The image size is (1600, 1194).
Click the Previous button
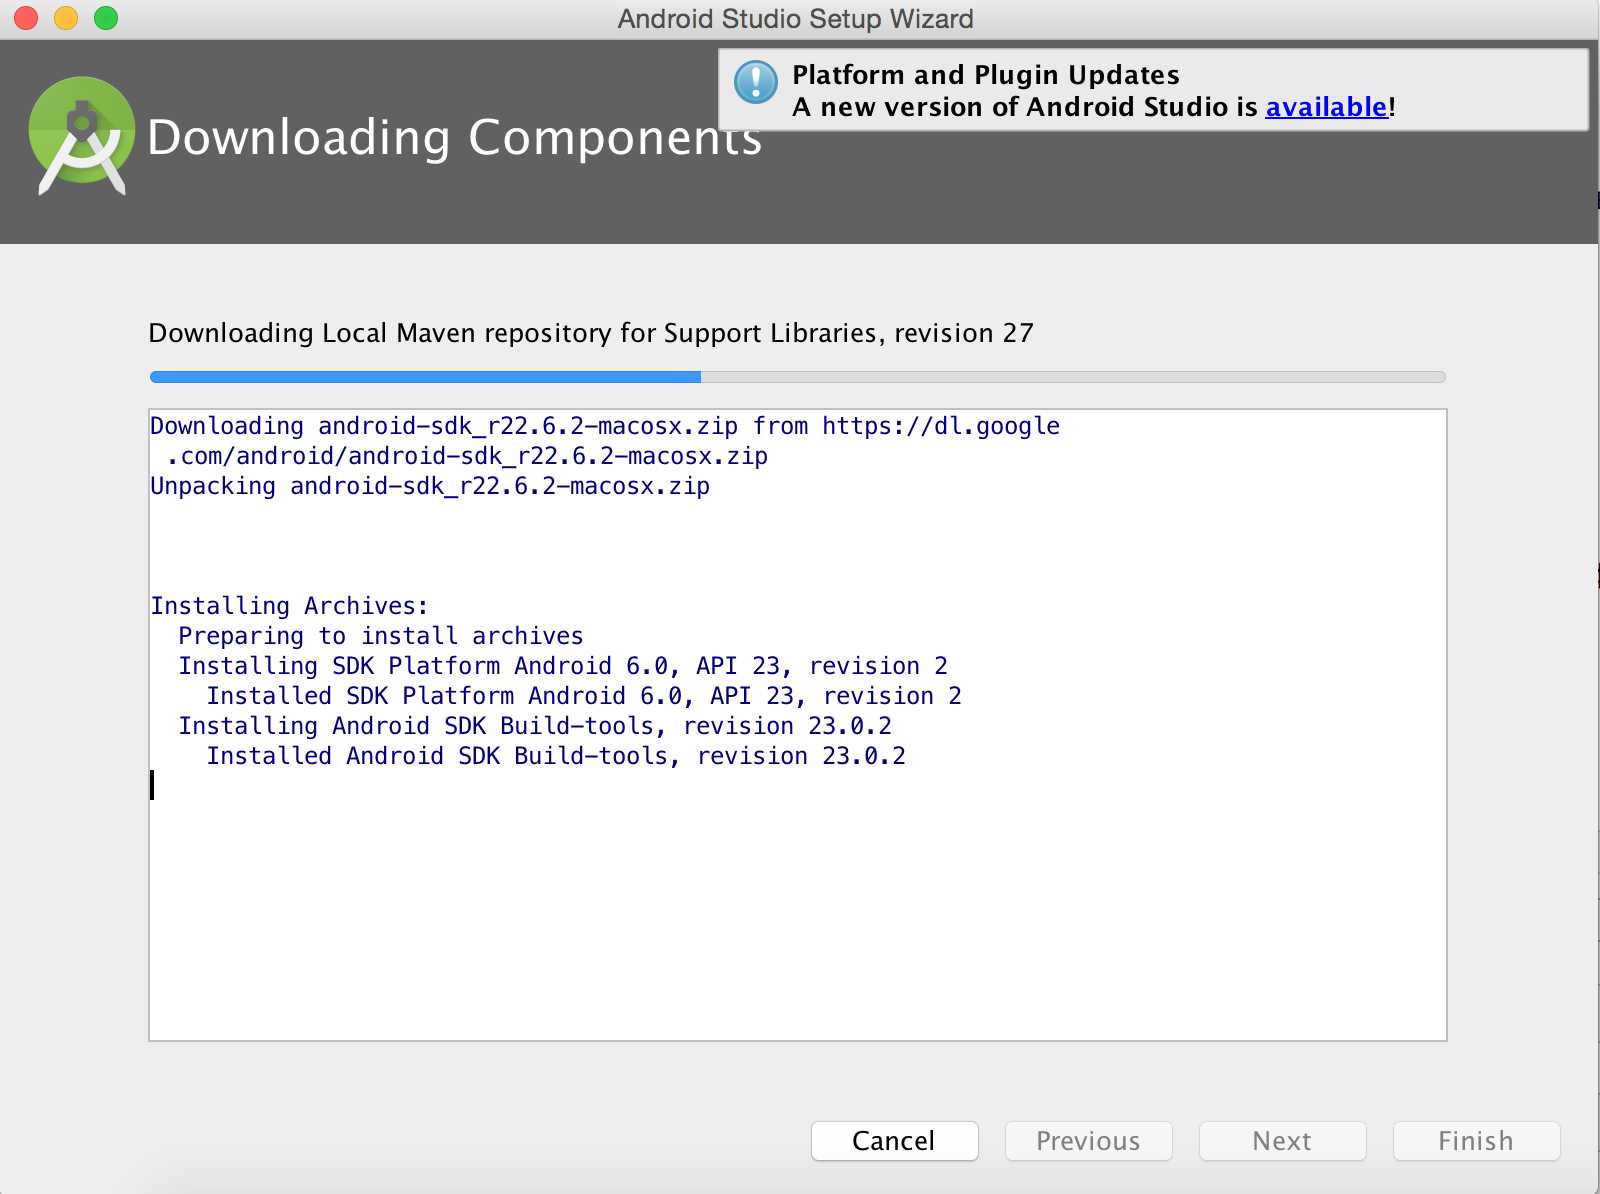click(x=1088, y=1141)
